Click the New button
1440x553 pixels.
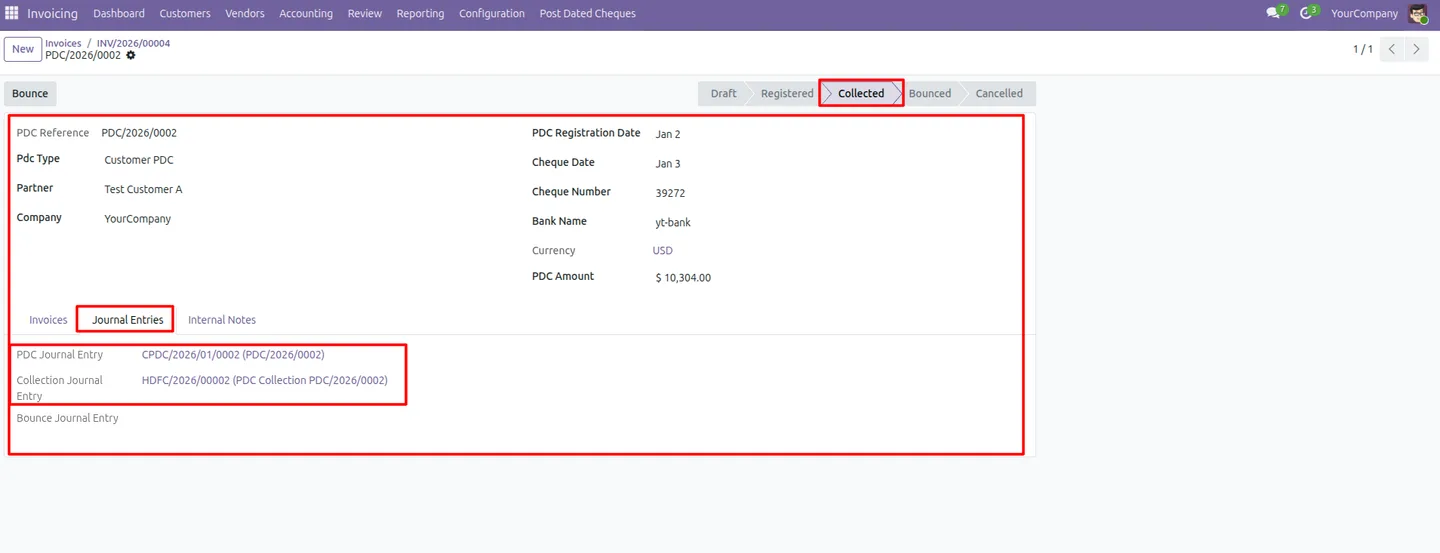(23, 49)
